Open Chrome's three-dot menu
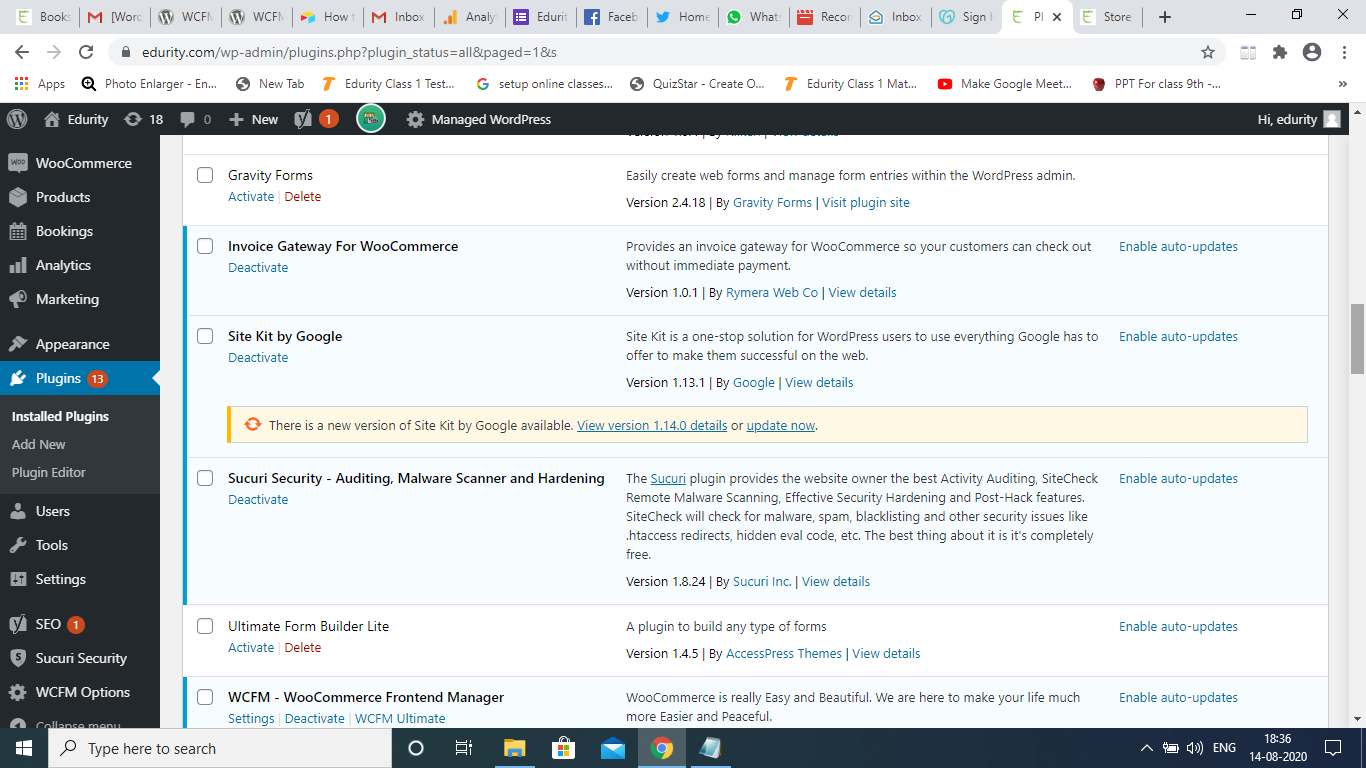Viewport: 1366px width, 768px height. coord(1345,52)
